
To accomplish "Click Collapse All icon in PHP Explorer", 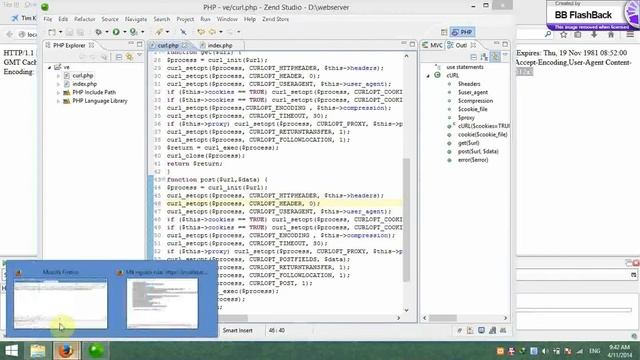I will [x=119, y=57].
